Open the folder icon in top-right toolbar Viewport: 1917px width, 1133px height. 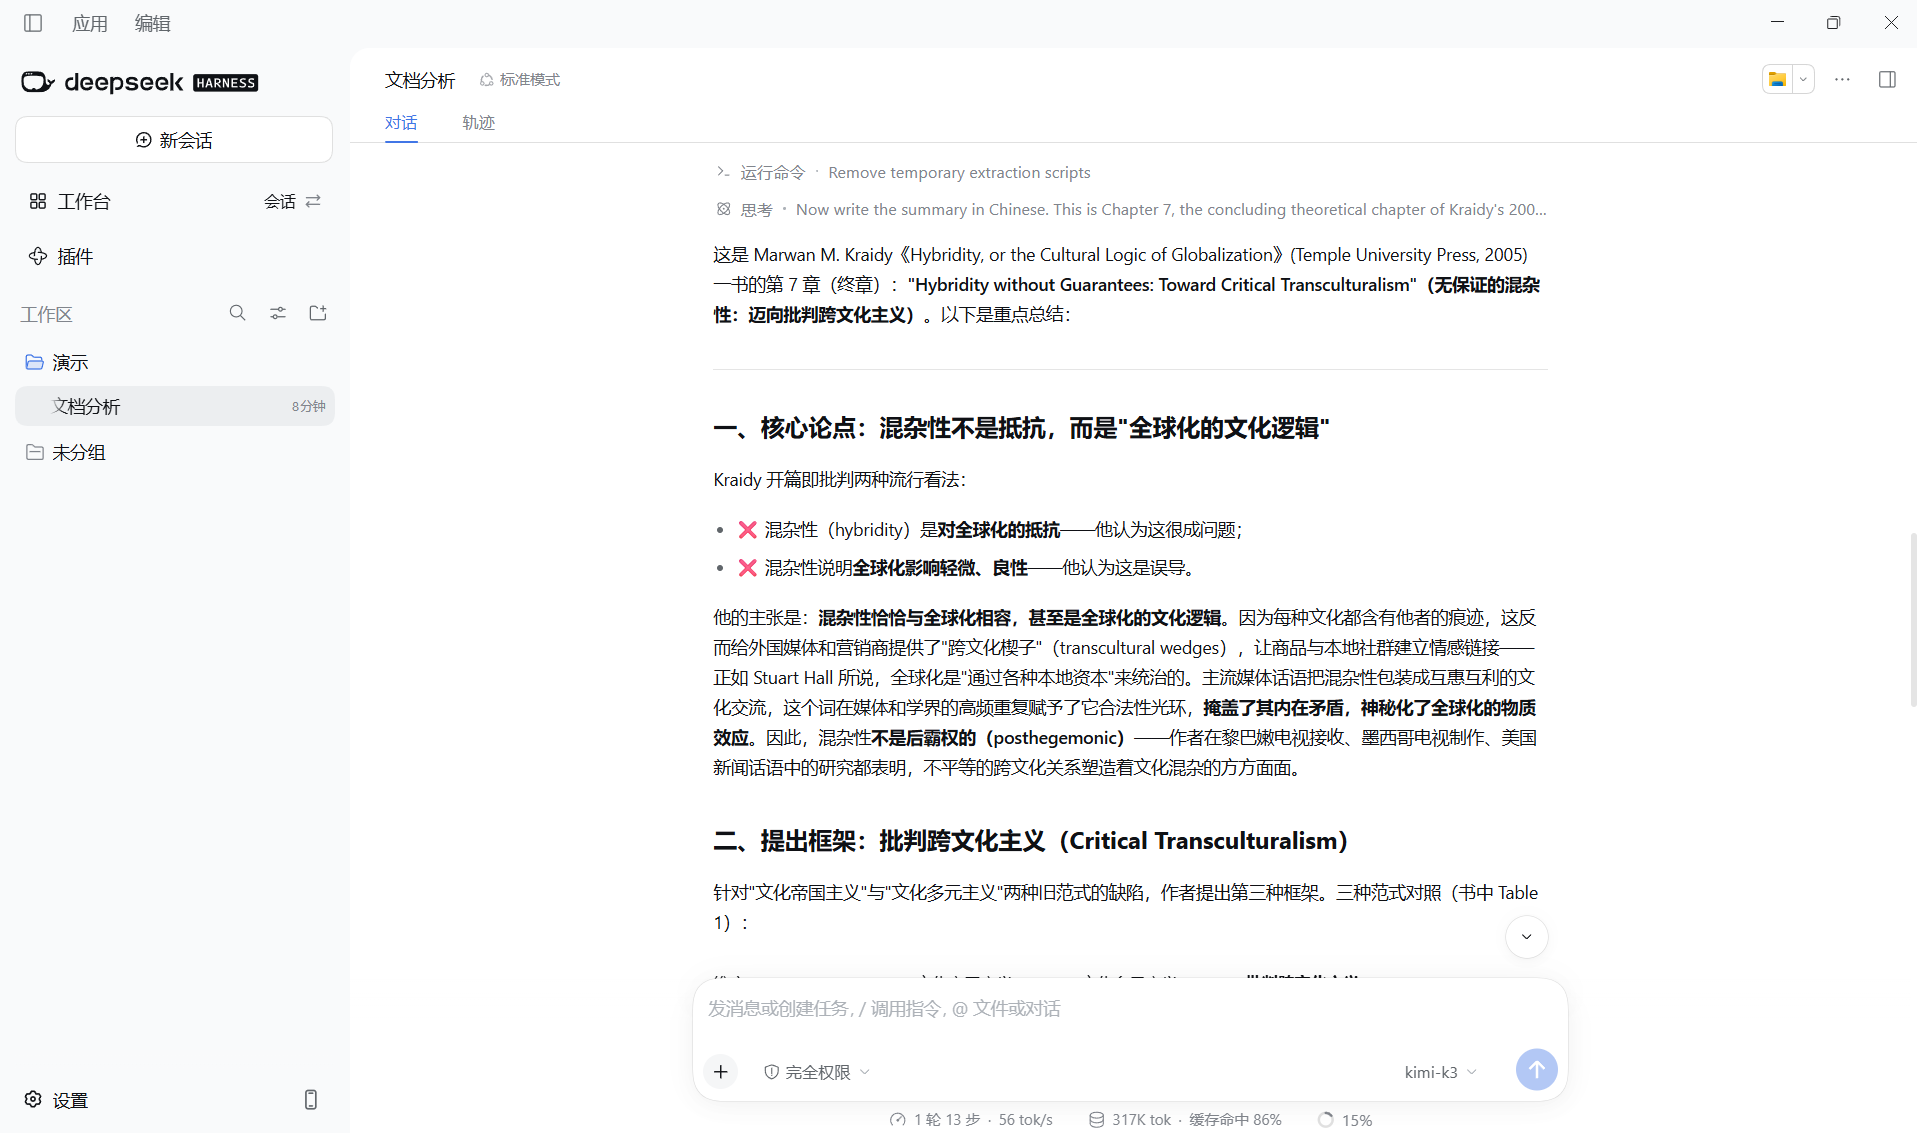1777,79
